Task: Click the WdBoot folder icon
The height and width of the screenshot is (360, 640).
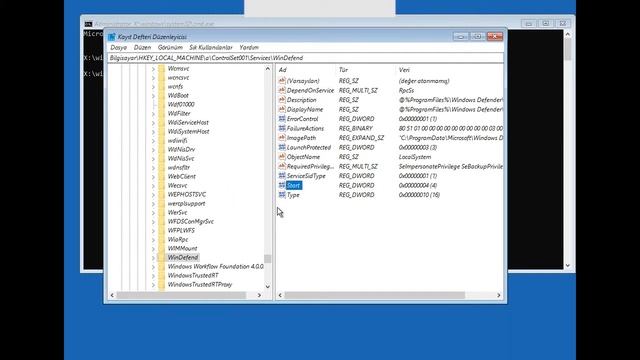Action: (x=162, y=96)
